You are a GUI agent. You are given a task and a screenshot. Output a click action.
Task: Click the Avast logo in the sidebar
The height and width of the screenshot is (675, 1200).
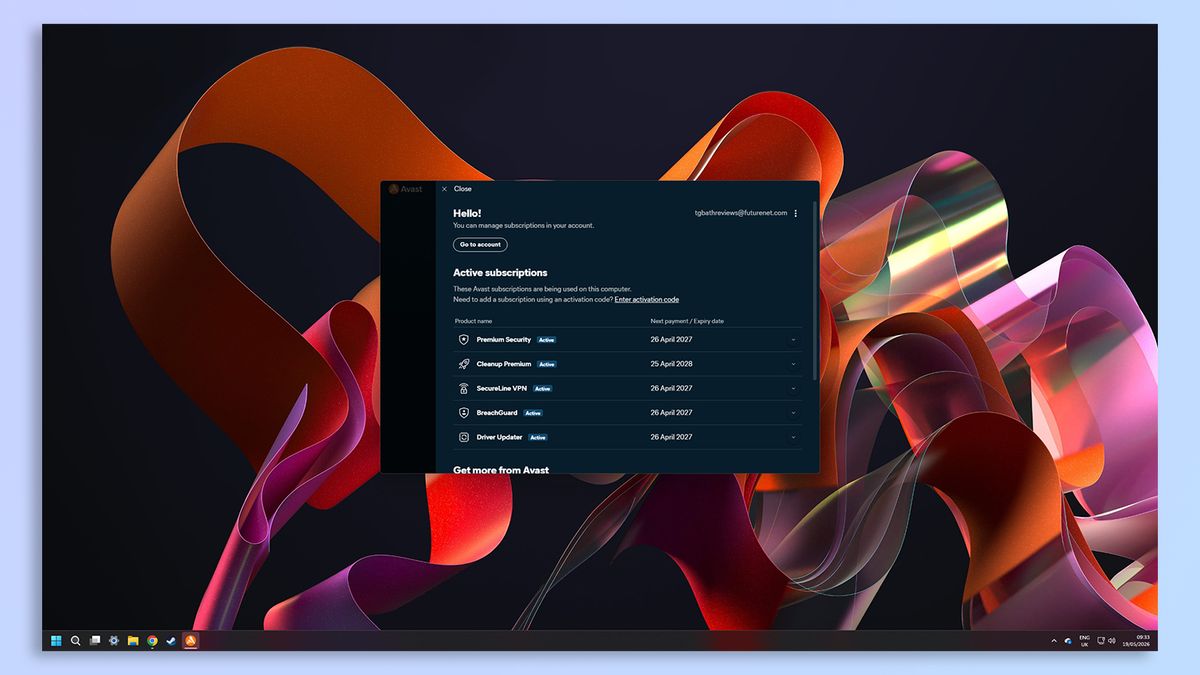point(406,189)
